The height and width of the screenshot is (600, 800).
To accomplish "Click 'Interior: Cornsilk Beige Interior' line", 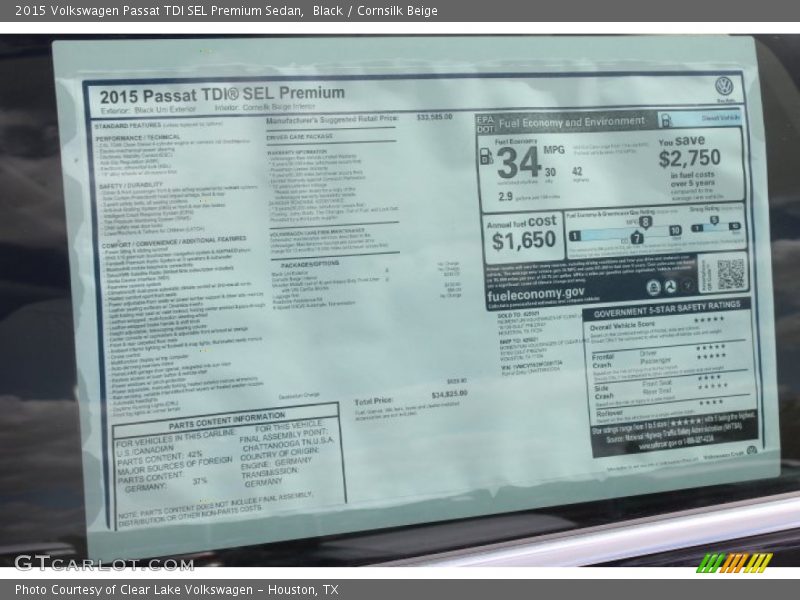I will (265, 108).
